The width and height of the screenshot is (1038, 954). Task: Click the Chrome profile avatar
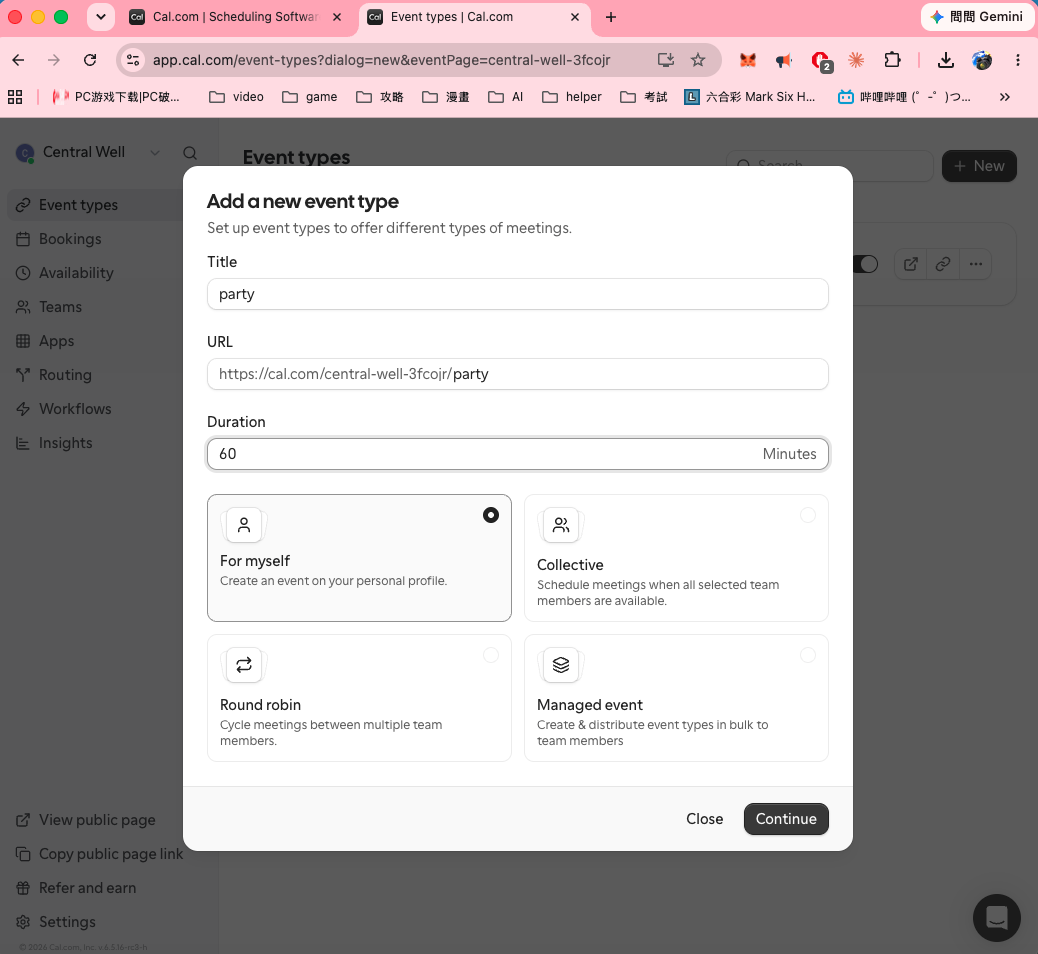[x=982, y=60]
